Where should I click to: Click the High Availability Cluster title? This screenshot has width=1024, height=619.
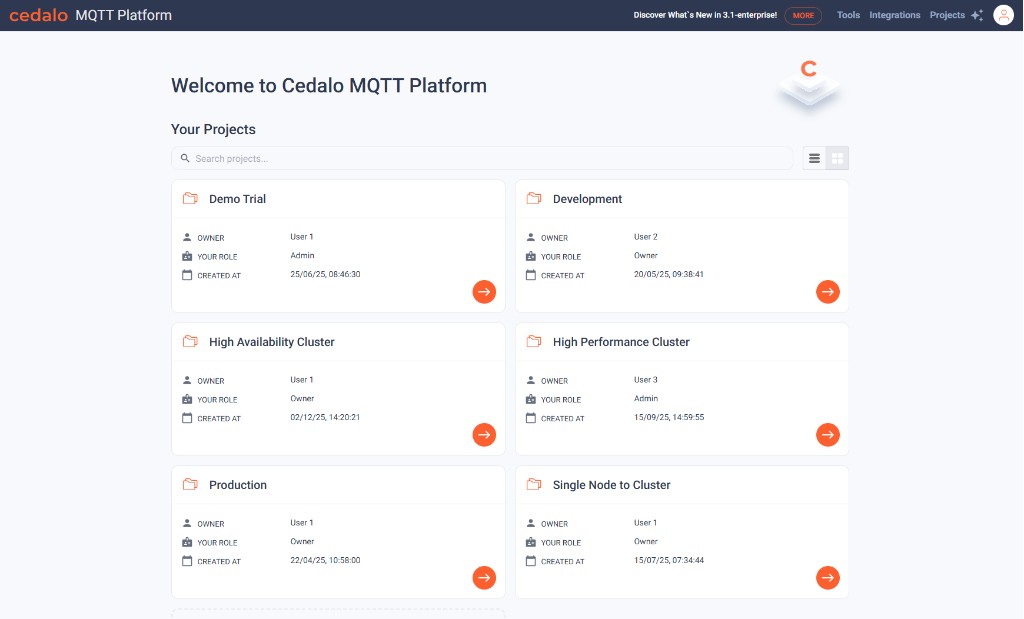[x=272, y=342]
